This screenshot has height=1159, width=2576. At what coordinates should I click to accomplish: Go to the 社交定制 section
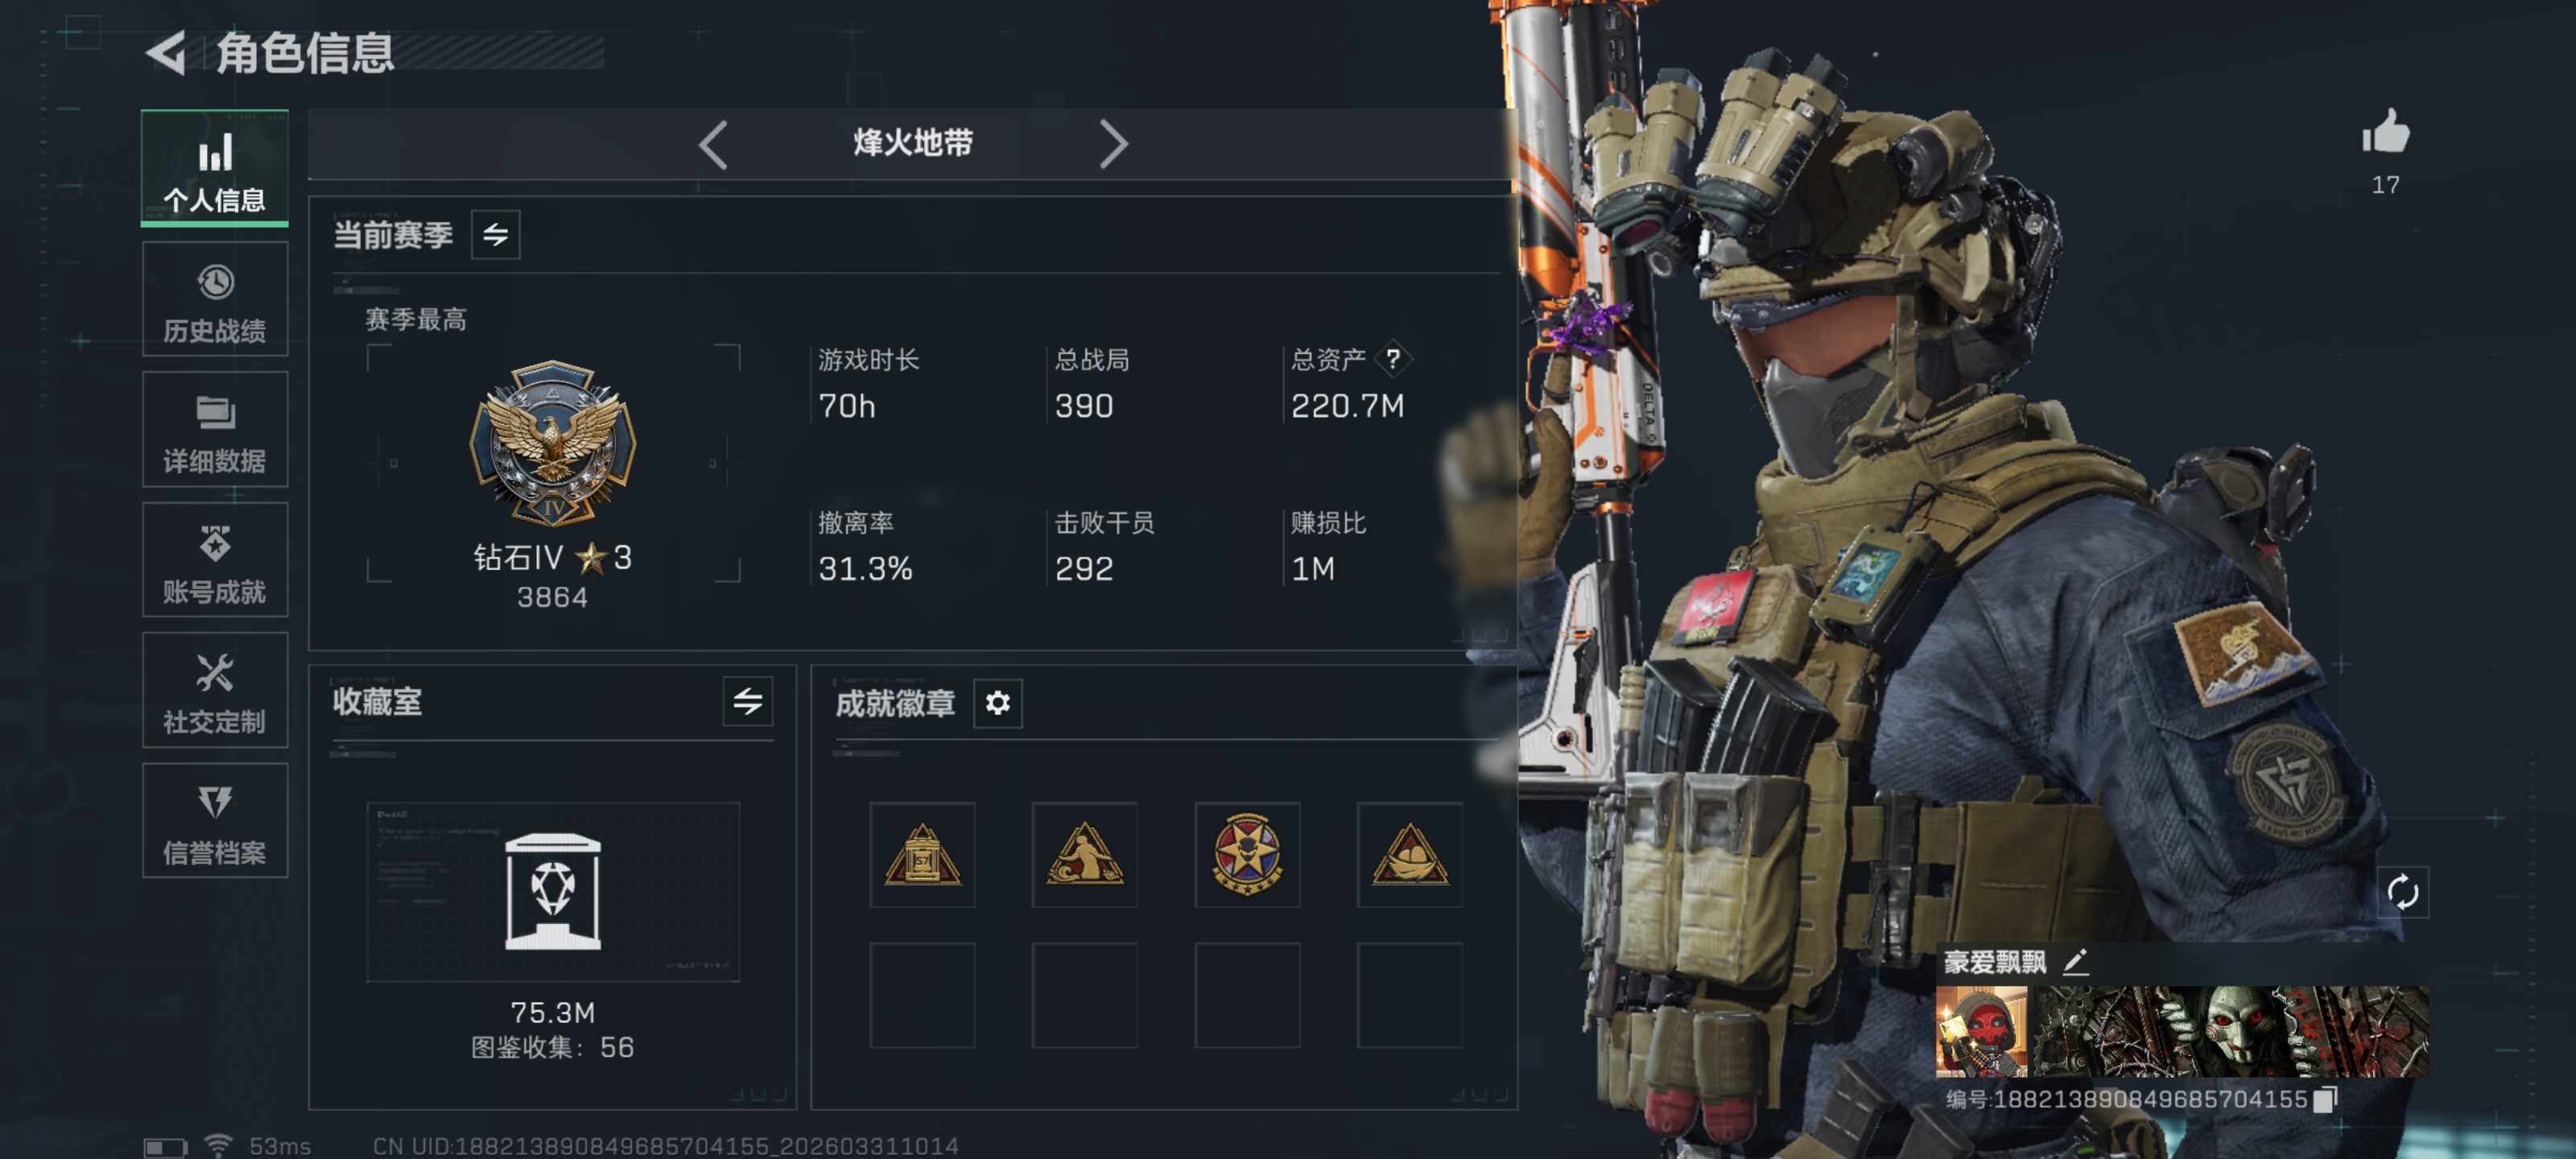[x=215, y=690]
